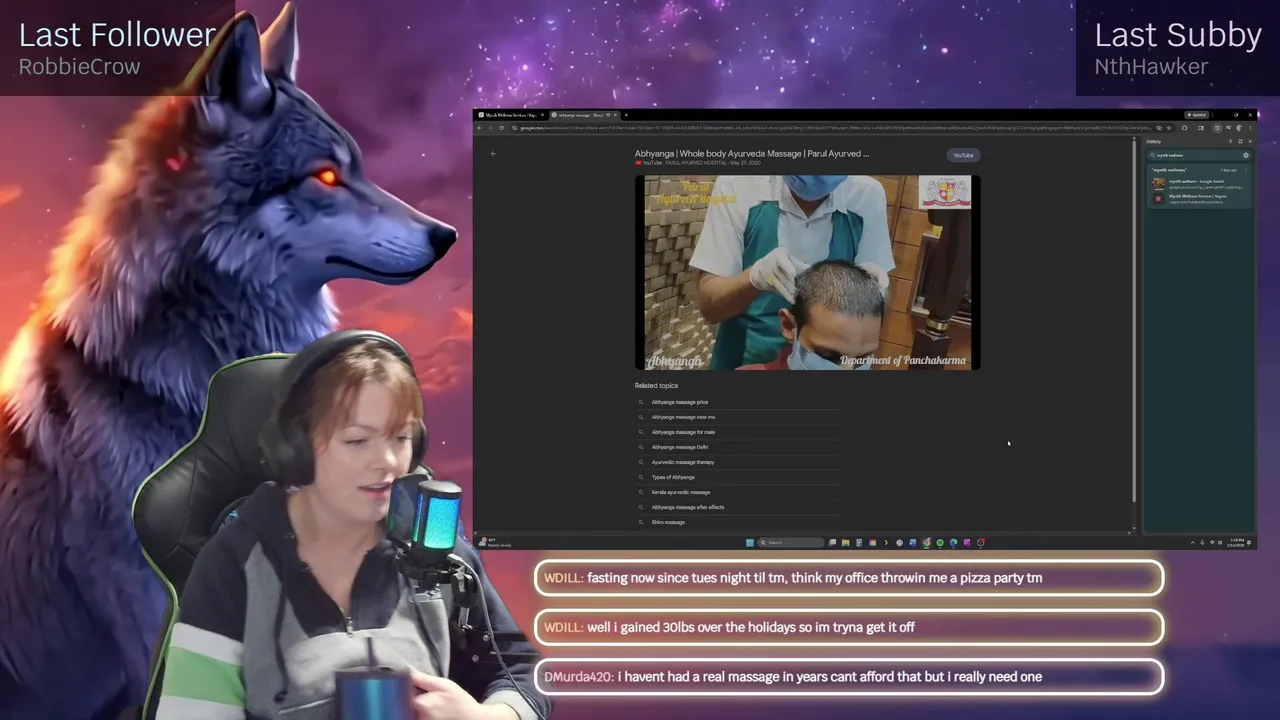Image resolution: width=1280 pixels, height=720 pixels.
Task: Click NthHawker under Last Subby
Action: click(x=1151, y=67)
